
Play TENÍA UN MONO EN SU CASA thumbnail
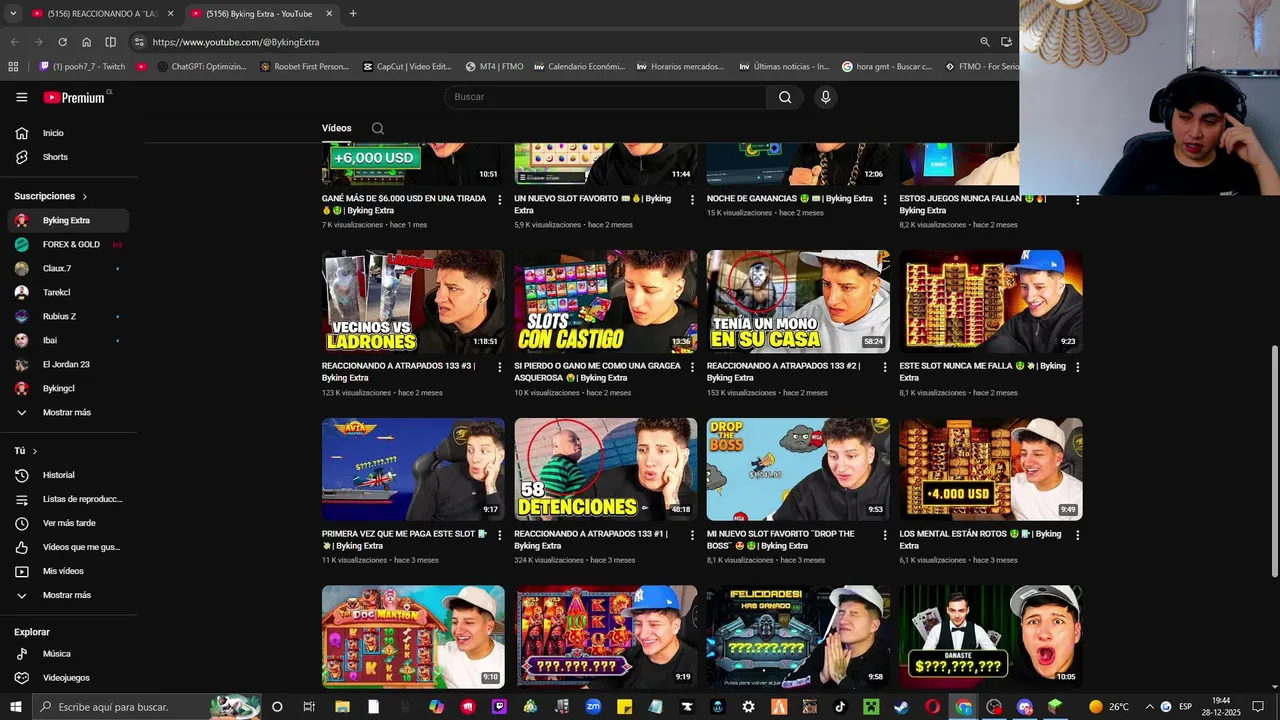798,301
